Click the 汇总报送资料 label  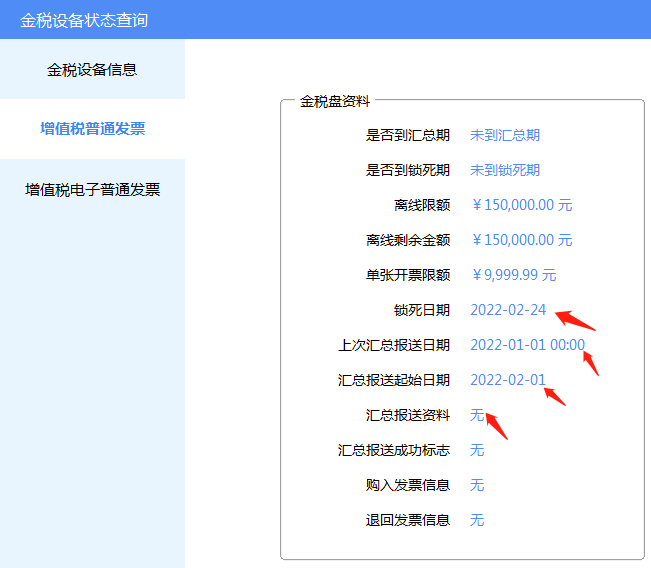(408, 415)
